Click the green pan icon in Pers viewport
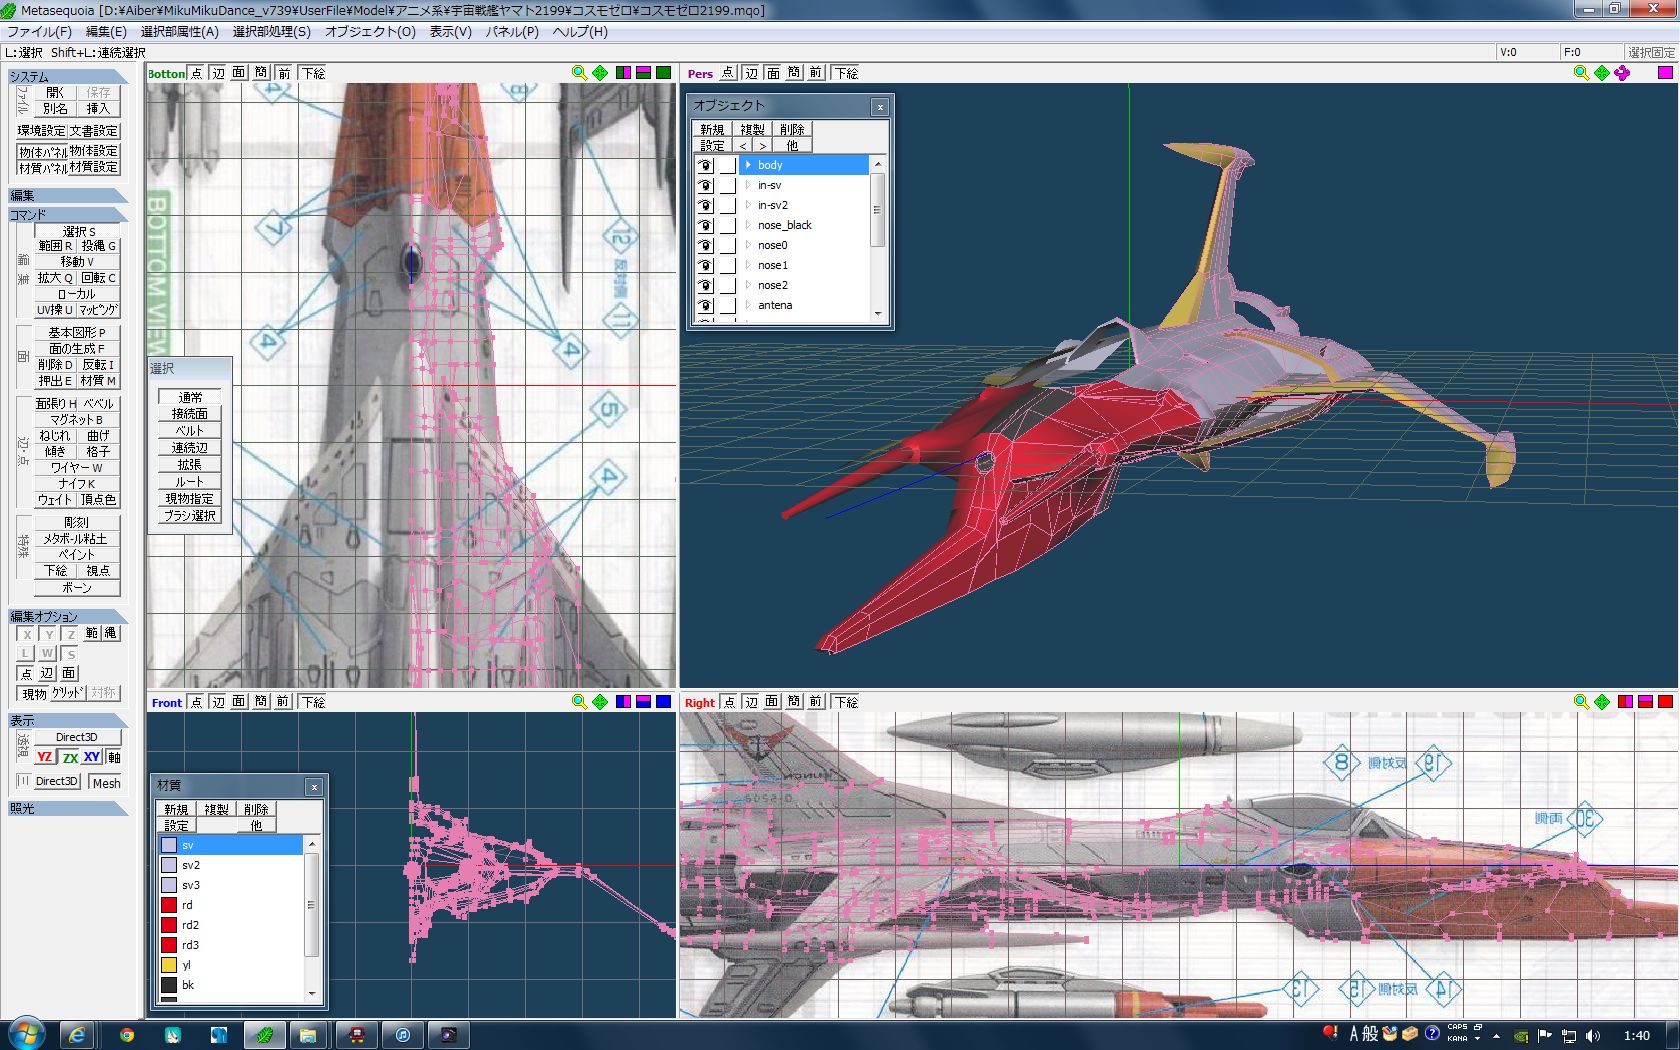This screenshot has width=1680, height=1050. [x=1602, y=73]
